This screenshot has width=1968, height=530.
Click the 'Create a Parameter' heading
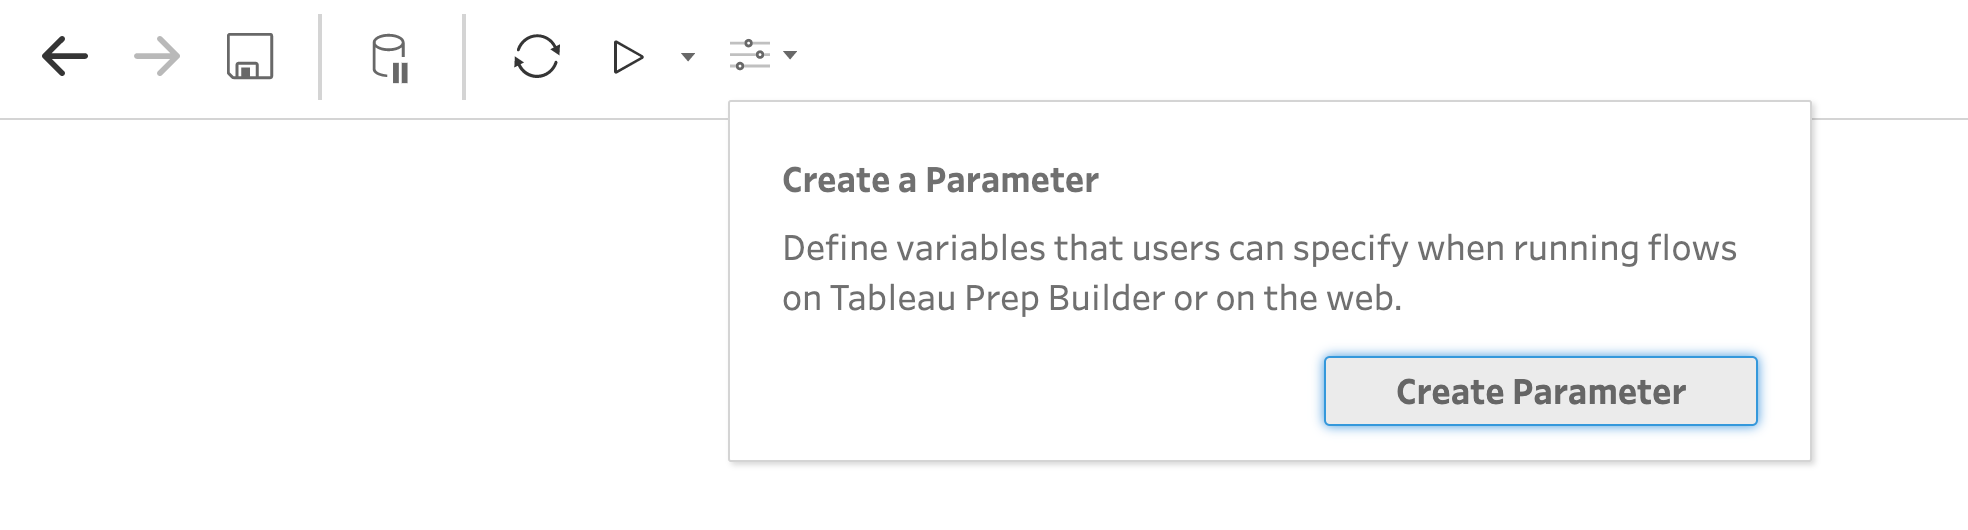(x=940, y=180)
